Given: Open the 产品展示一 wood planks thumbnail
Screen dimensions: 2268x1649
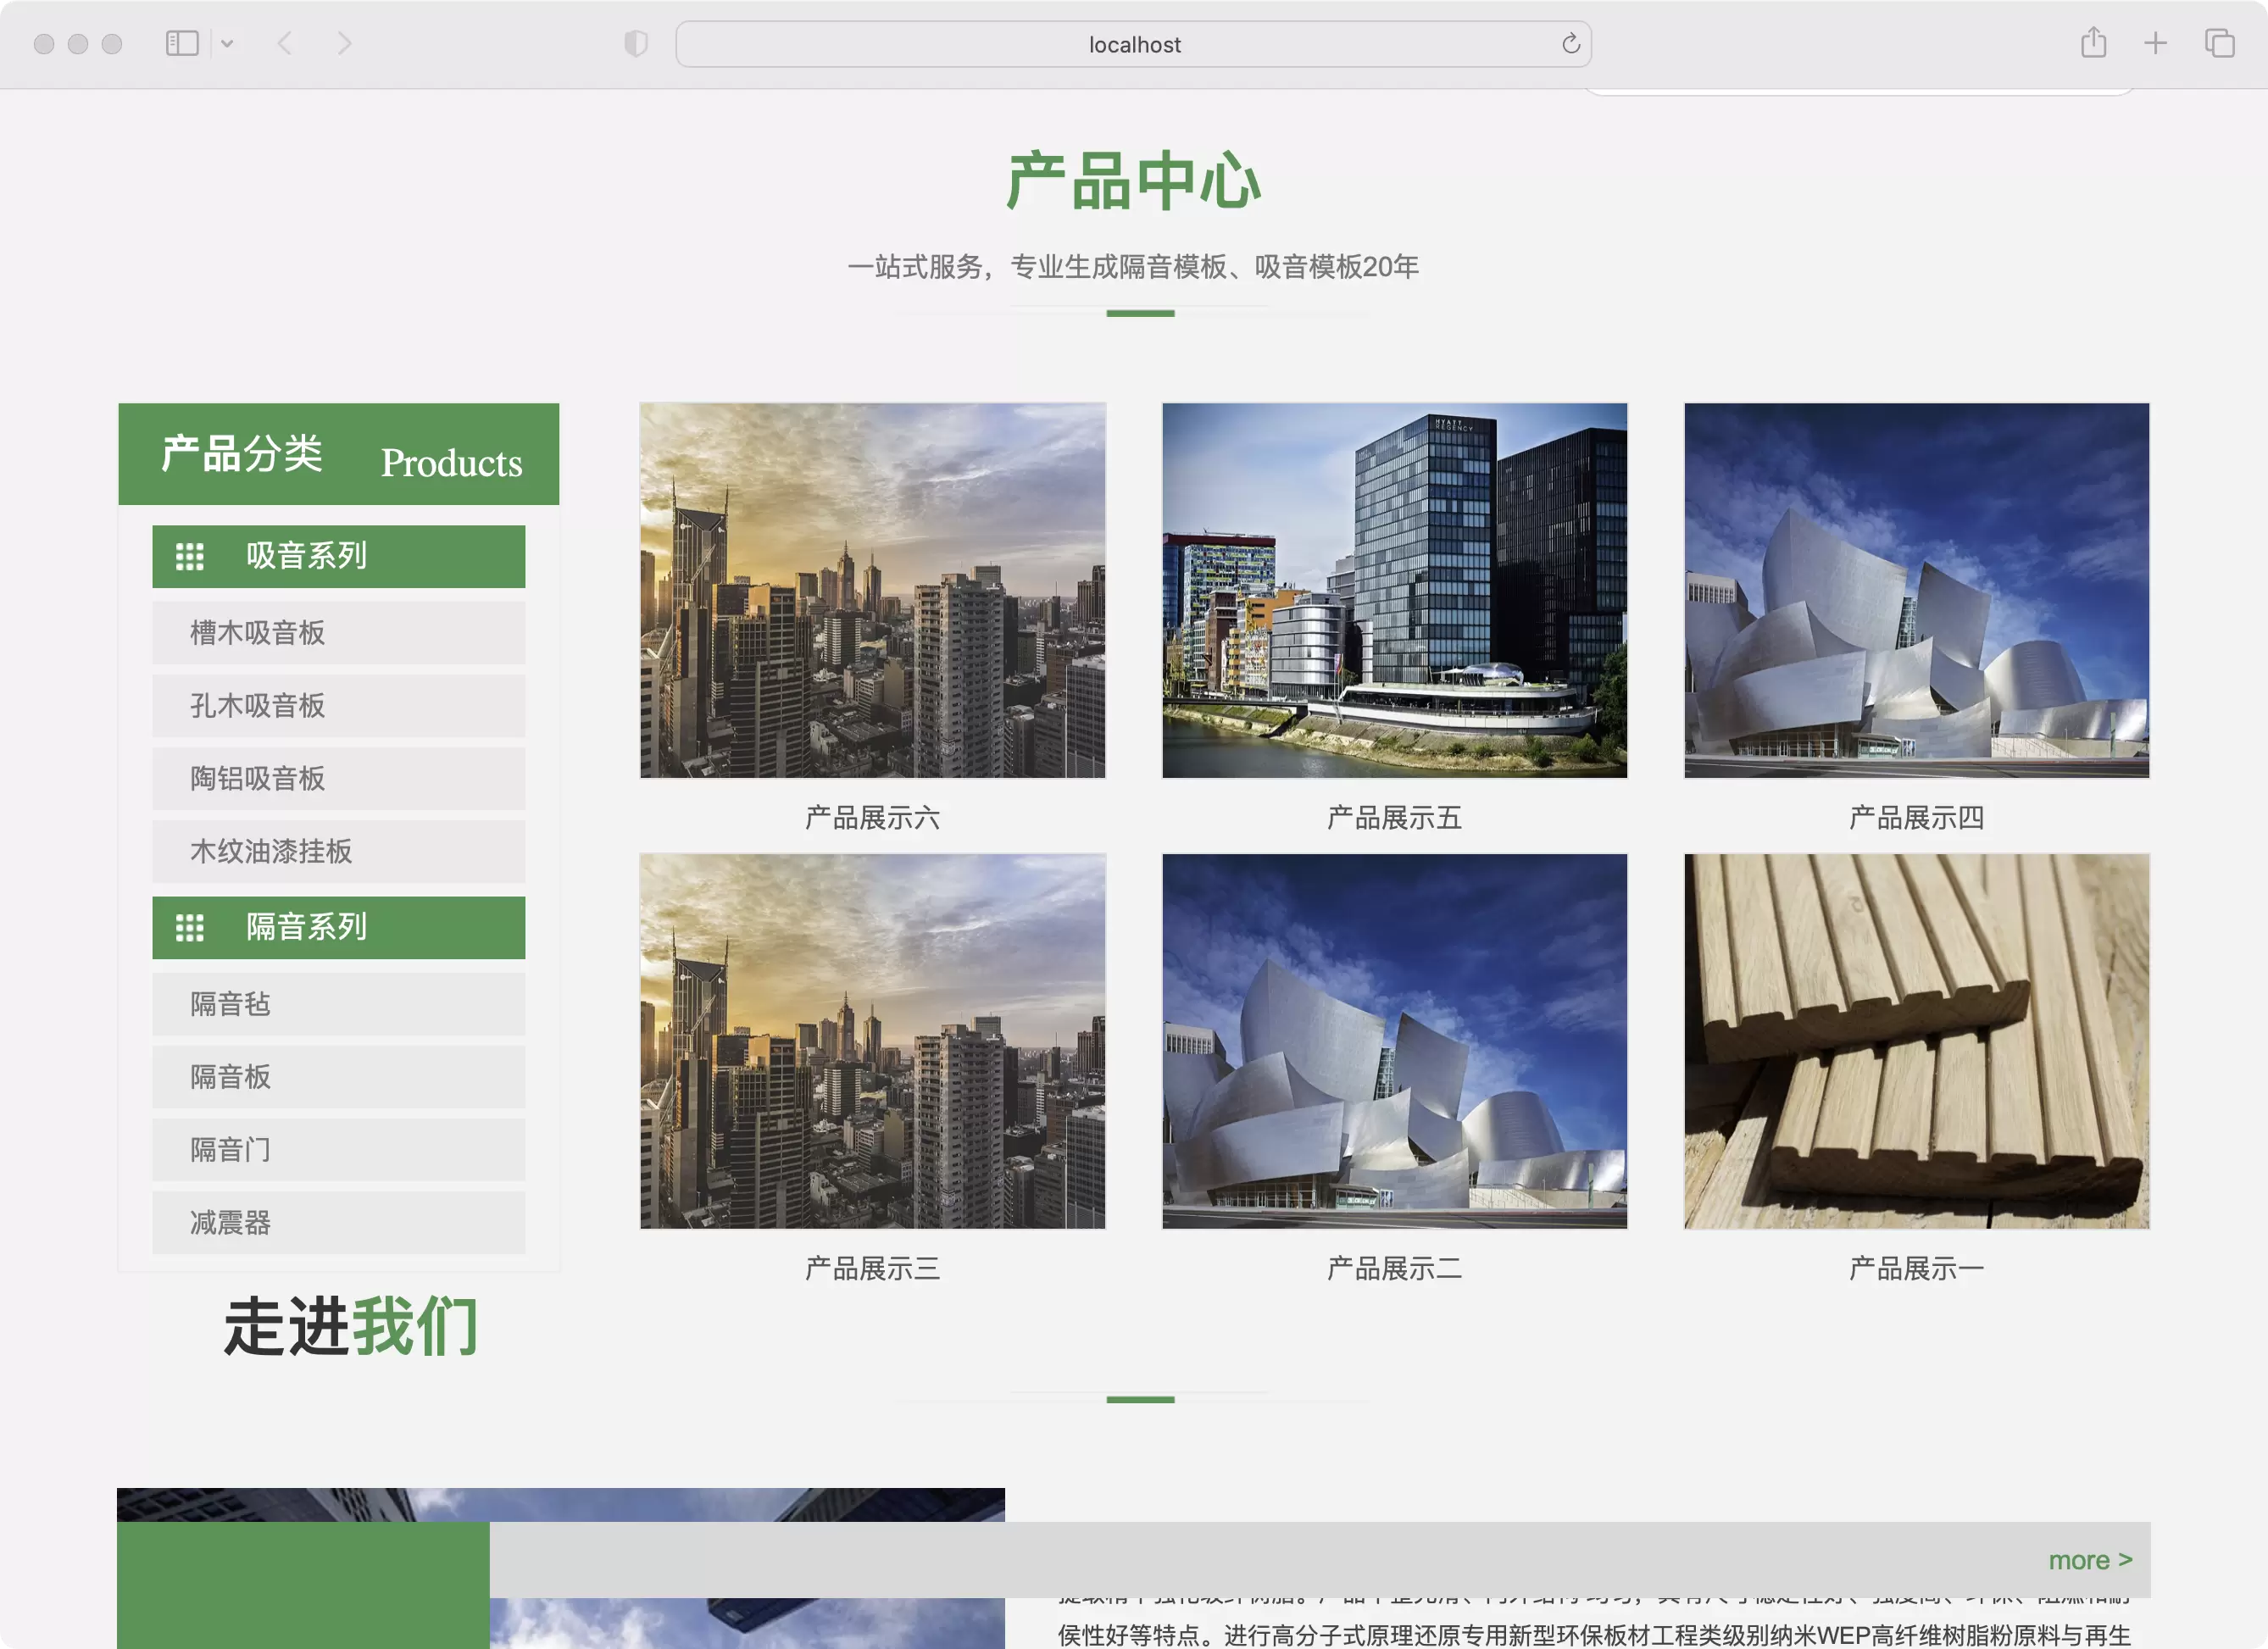Looking at the screenshot, I should coord(1916,1041).
